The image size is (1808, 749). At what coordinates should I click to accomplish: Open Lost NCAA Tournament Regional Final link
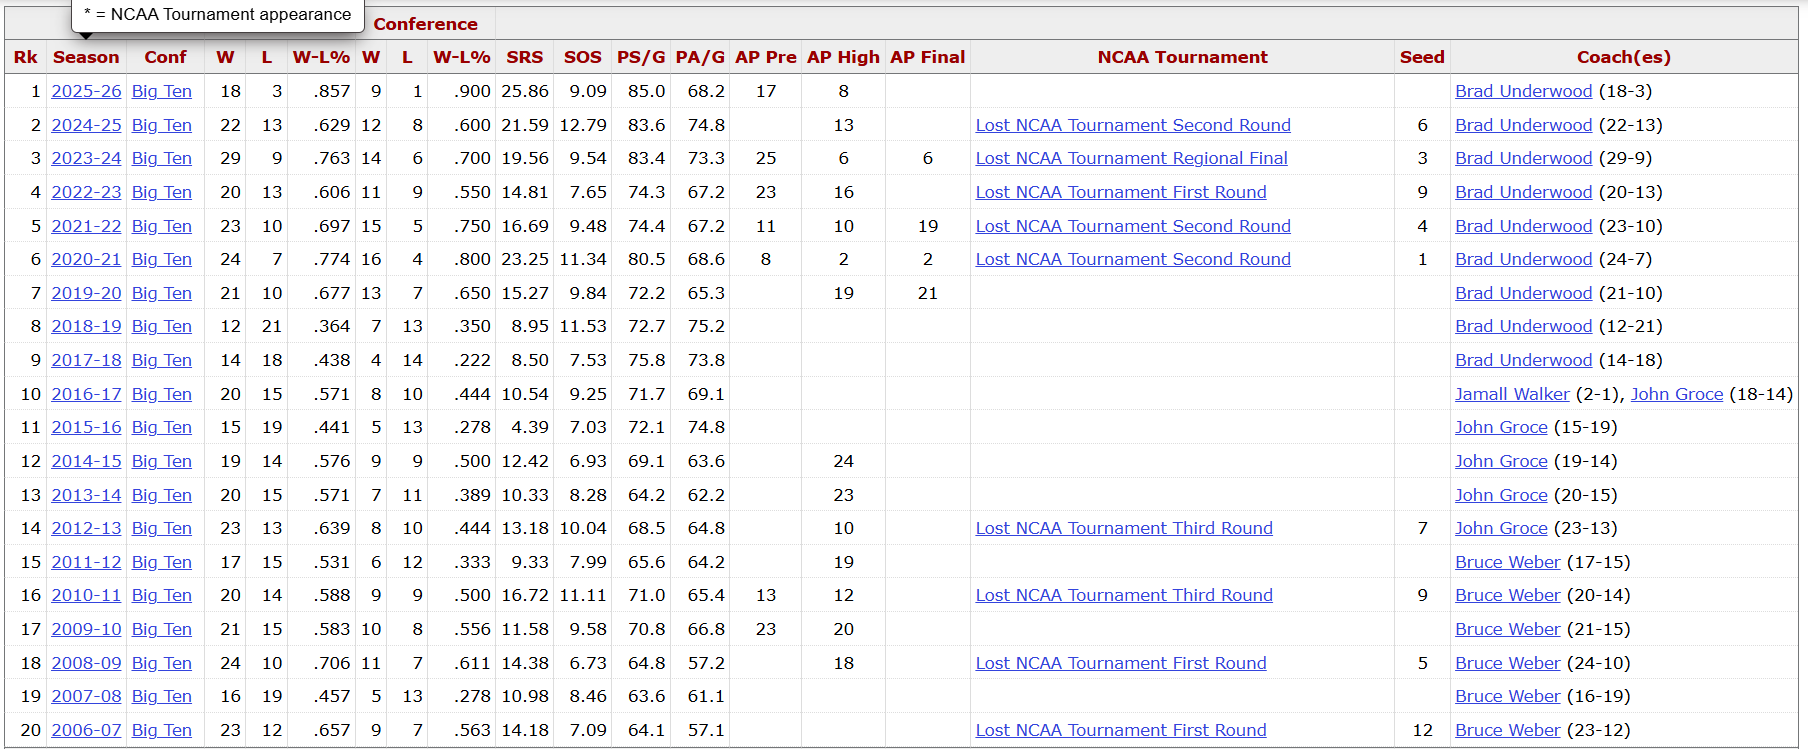point(1131,158)
